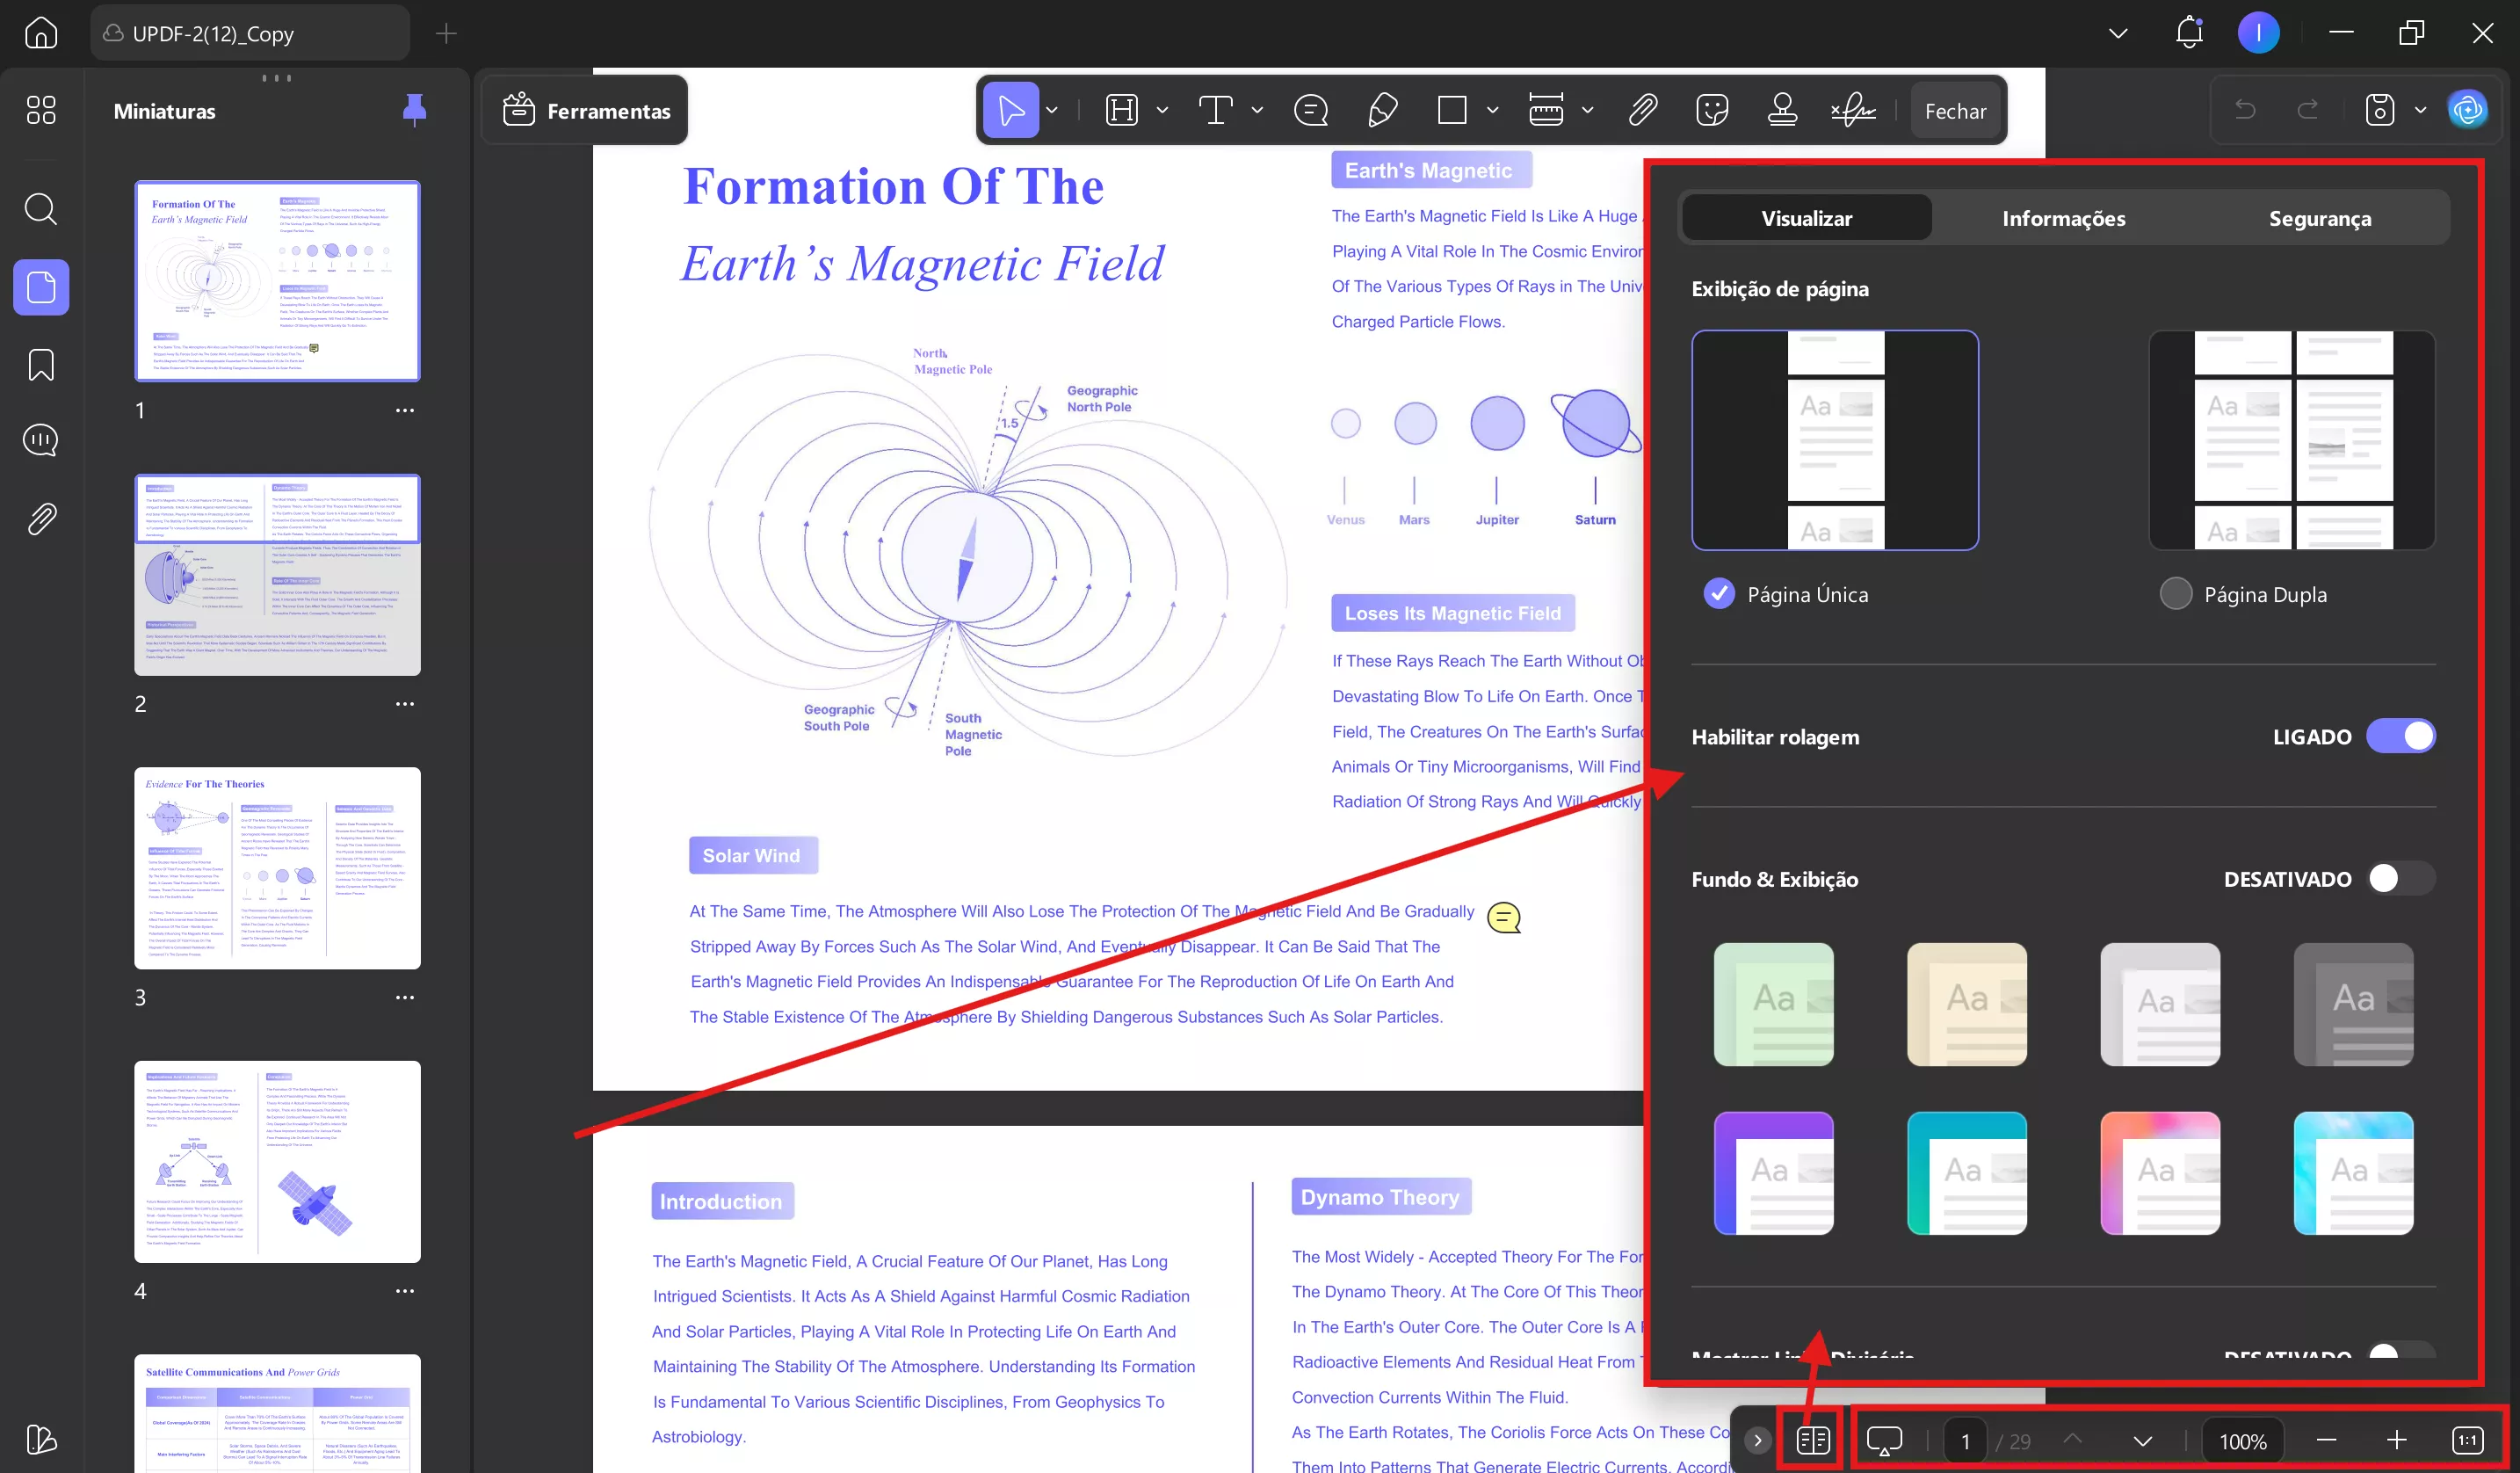This screenshot has width=2520, height=1473.
Task: Select the Pencil annotation tool
Action: 1383,109
